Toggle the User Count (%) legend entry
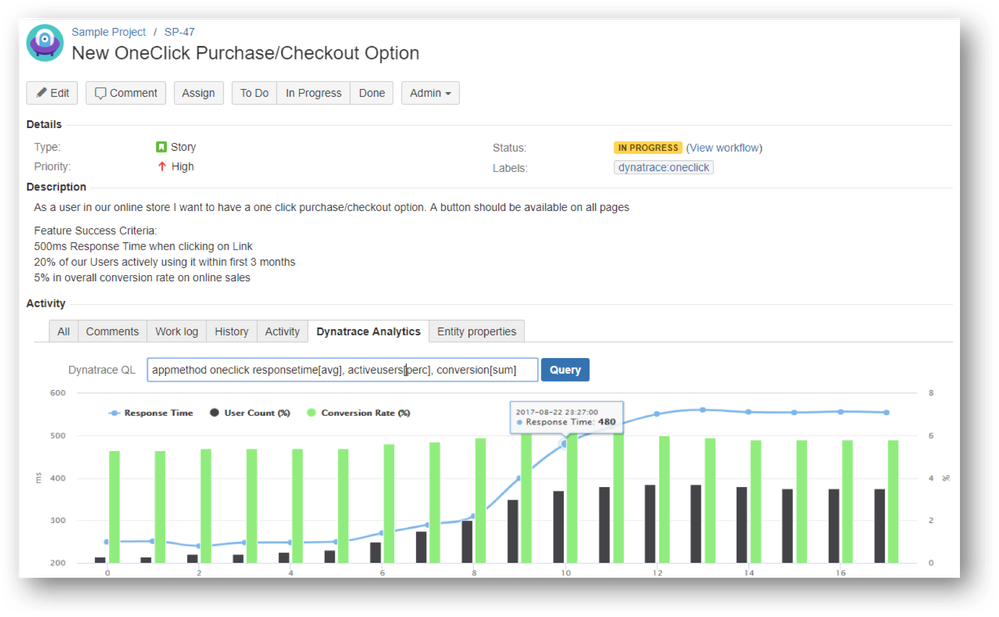 [x=250, y=413]
